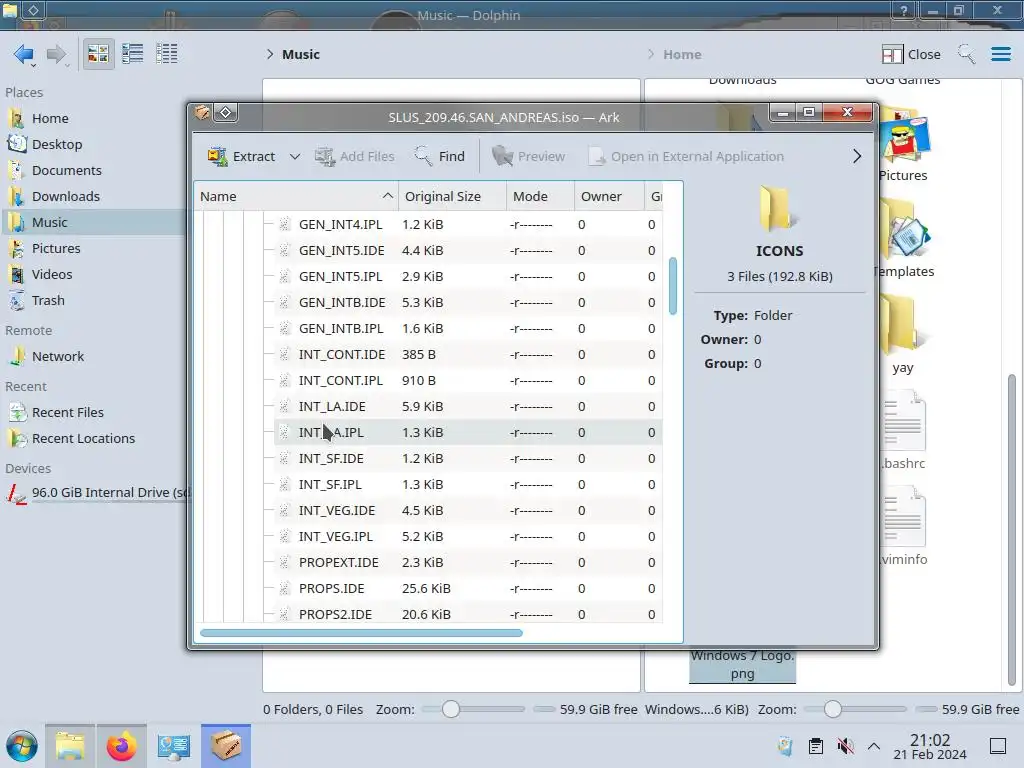Click the Start menu orb
The image size is (1024, 768).
tap(22, 746)
